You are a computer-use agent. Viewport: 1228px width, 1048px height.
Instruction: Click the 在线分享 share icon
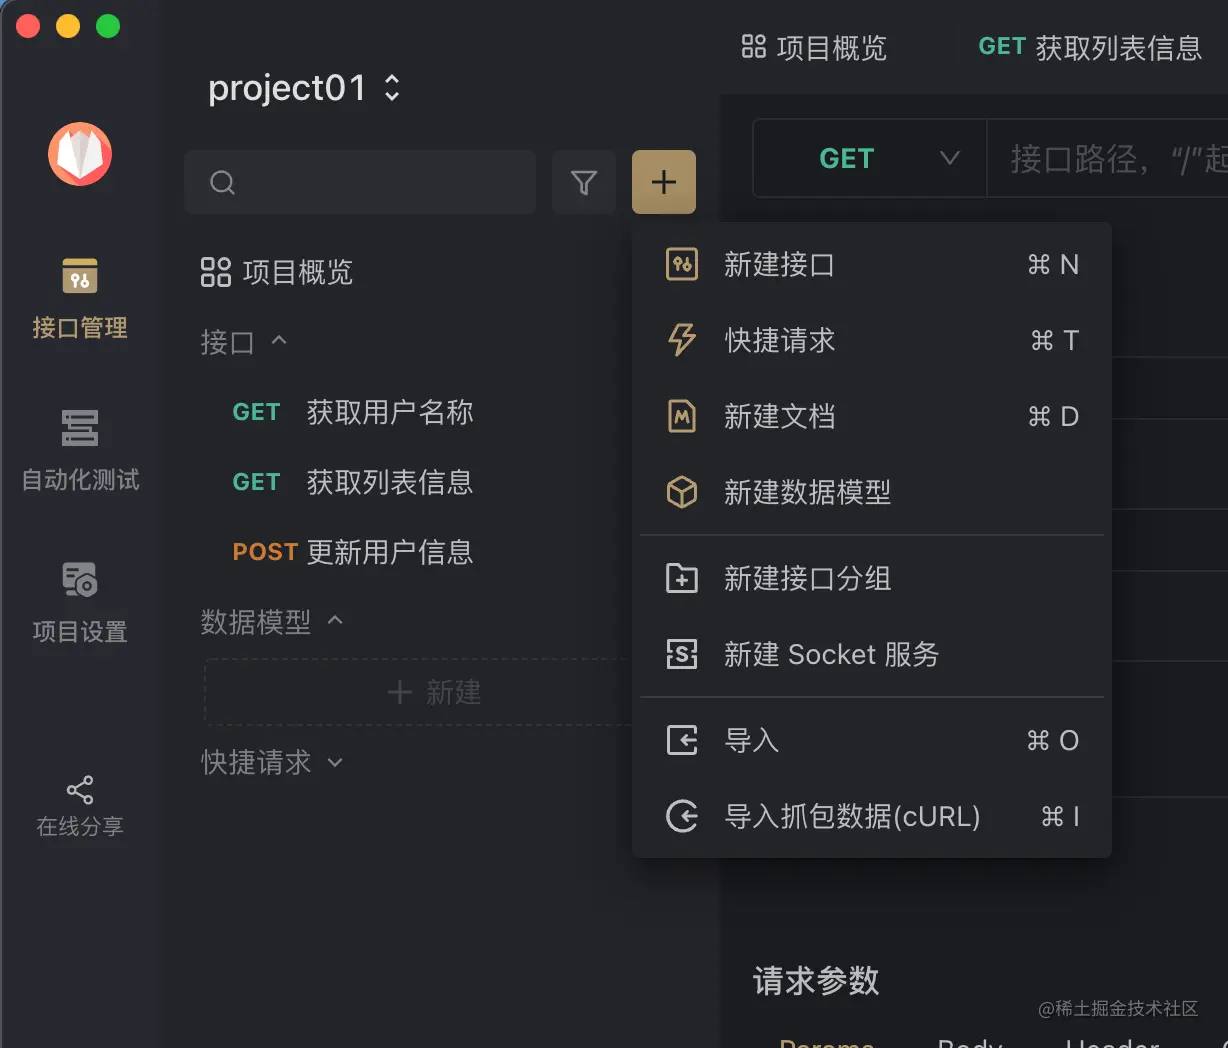[79, 790]
